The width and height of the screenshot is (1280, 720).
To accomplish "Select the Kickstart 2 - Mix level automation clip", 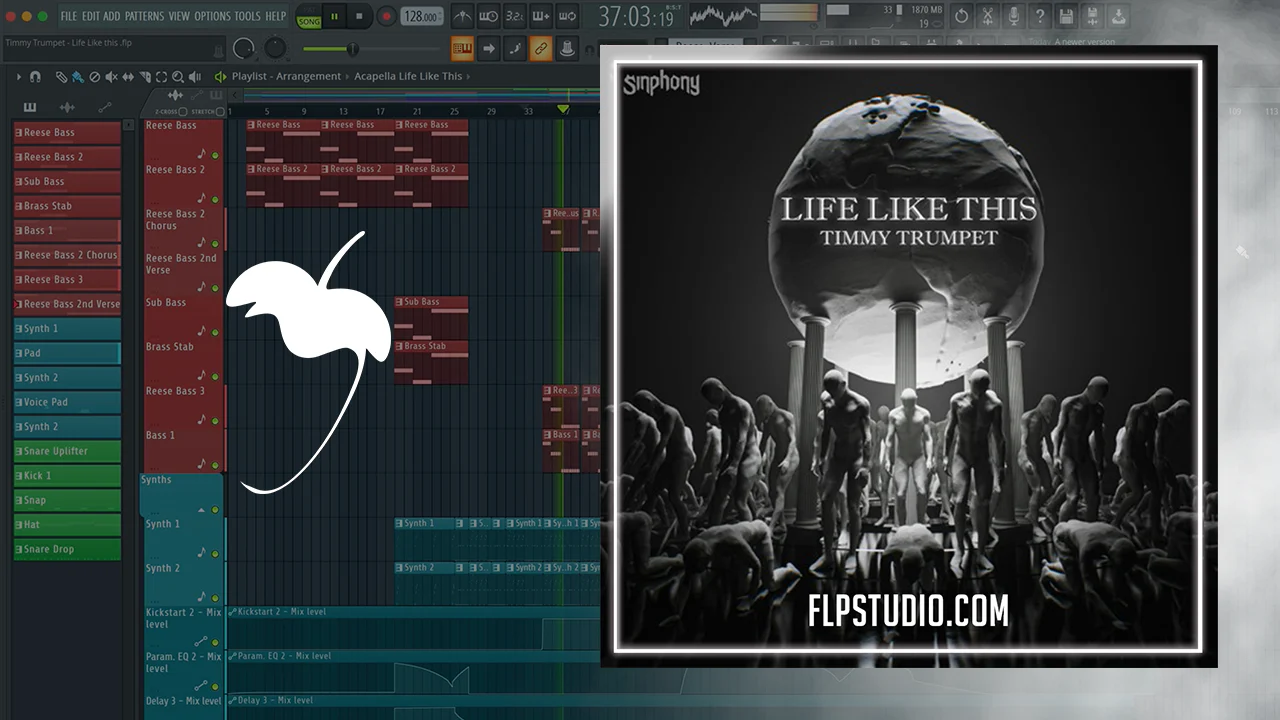I will [x=413, y=629].
